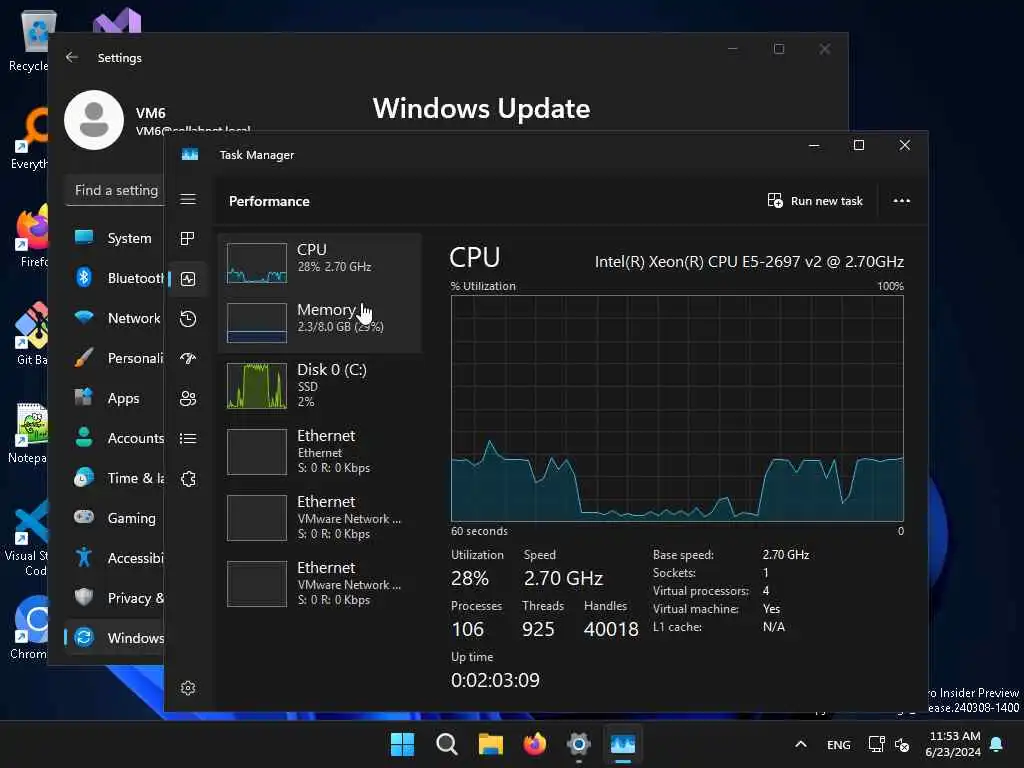Open network status tray icon
Screen dimensions: 1024x768
click(876, 744)
